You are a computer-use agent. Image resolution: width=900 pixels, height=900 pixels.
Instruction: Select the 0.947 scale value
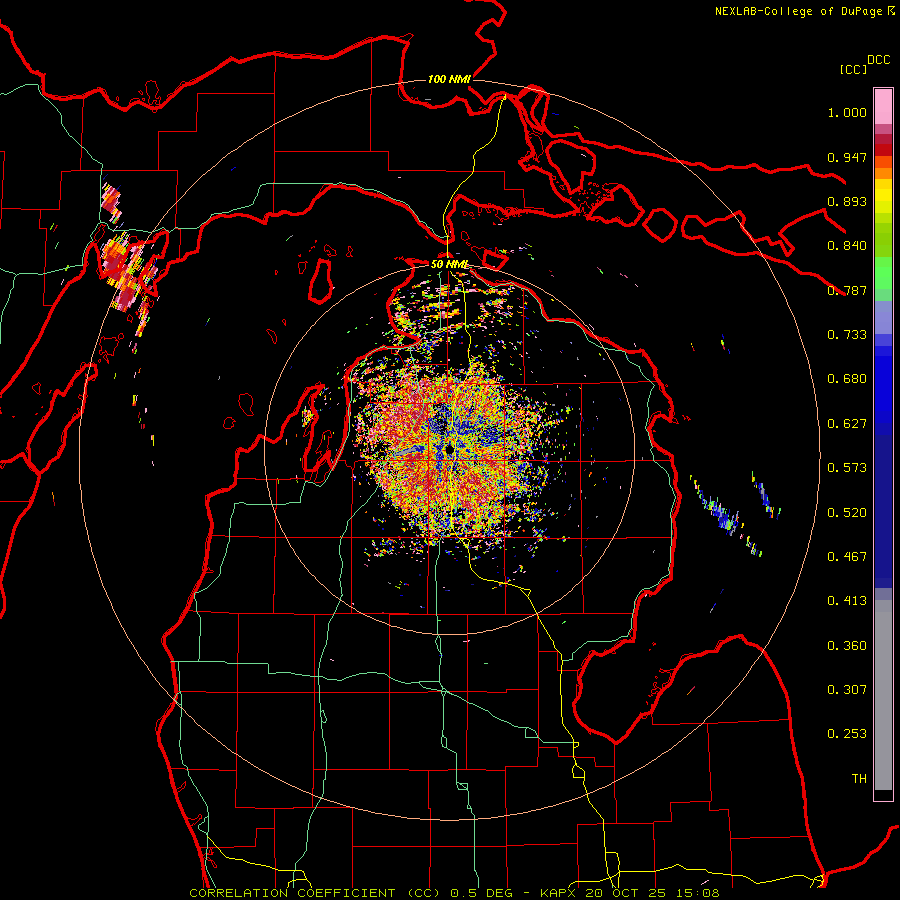[847, 157]
